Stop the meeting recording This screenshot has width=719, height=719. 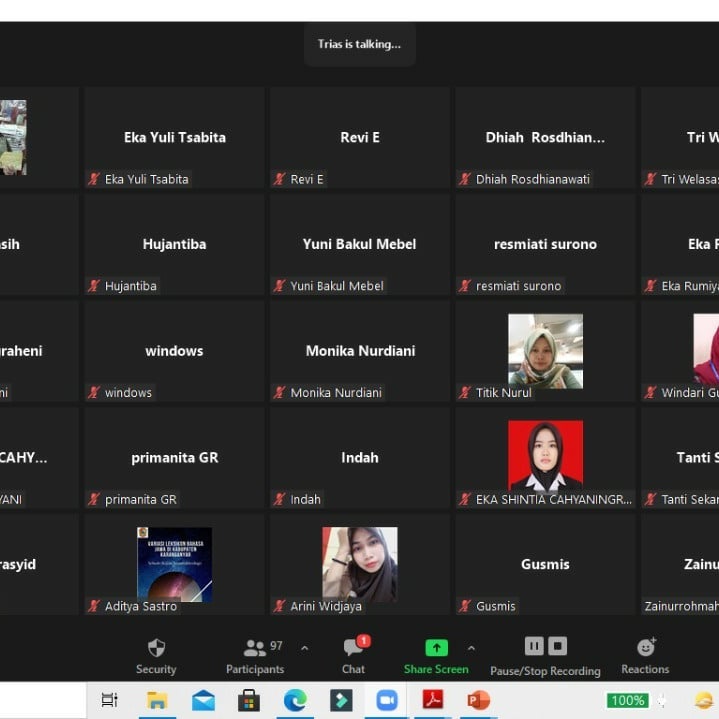click(558, 646)
